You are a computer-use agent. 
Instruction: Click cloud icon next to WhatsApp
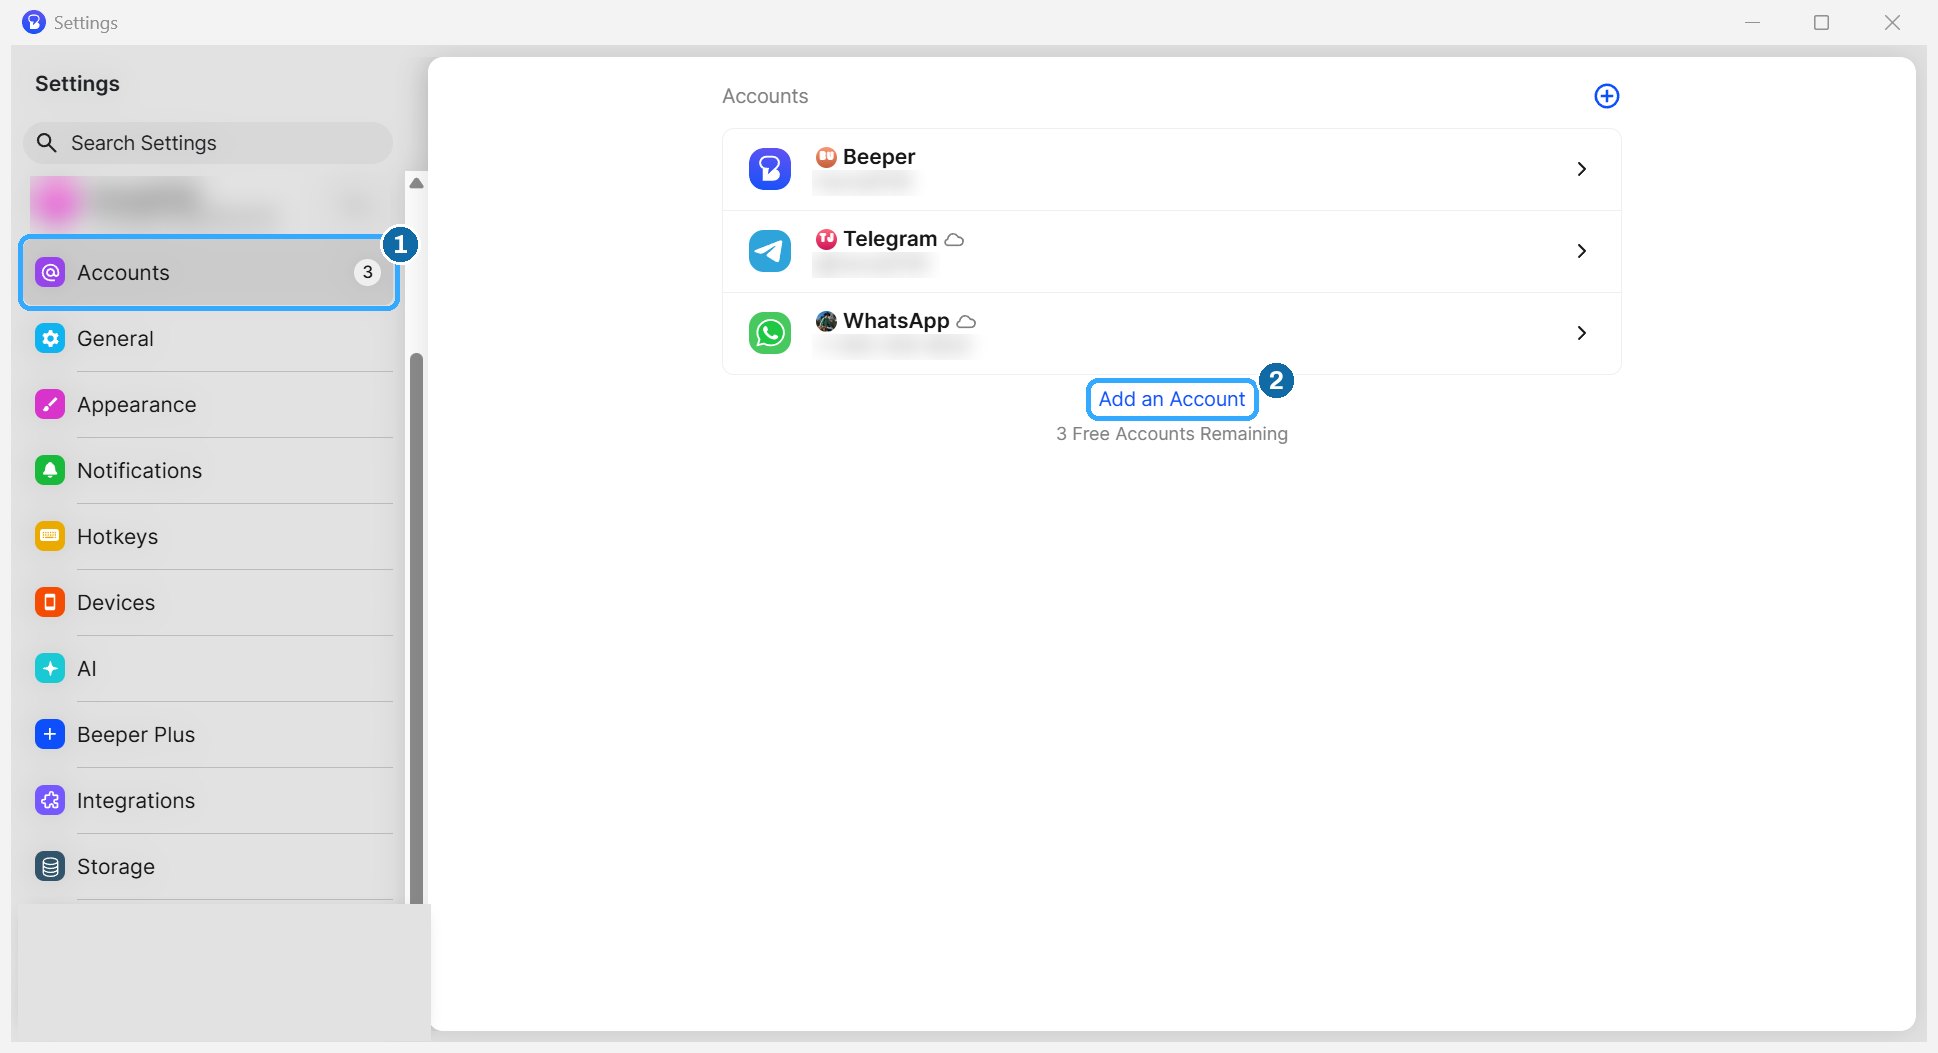click(x=966, y=322)
